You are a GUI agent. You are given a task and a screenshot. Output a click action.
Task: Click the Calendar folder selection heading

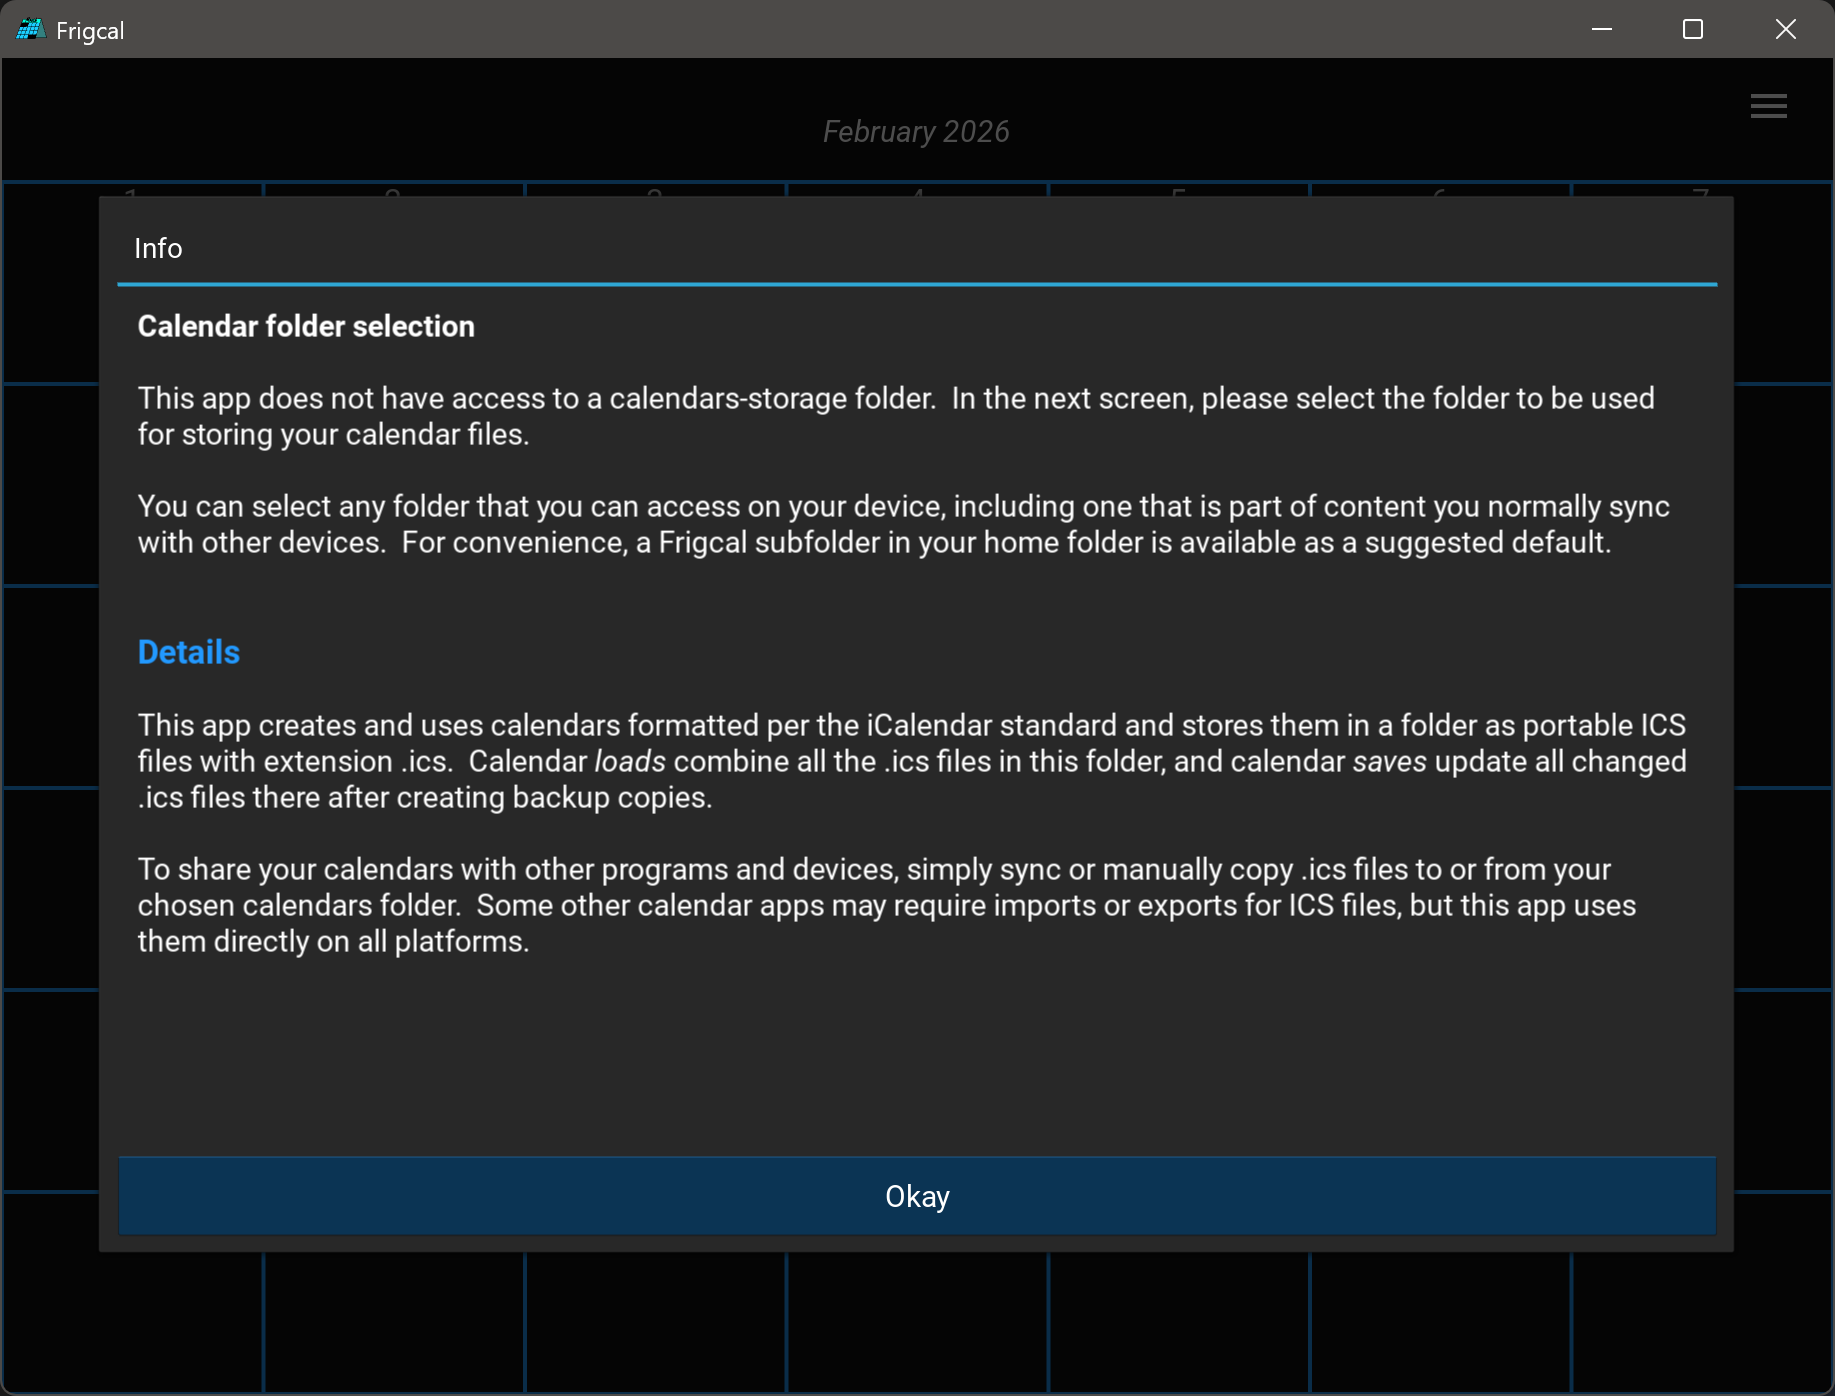tap(306, 326)
